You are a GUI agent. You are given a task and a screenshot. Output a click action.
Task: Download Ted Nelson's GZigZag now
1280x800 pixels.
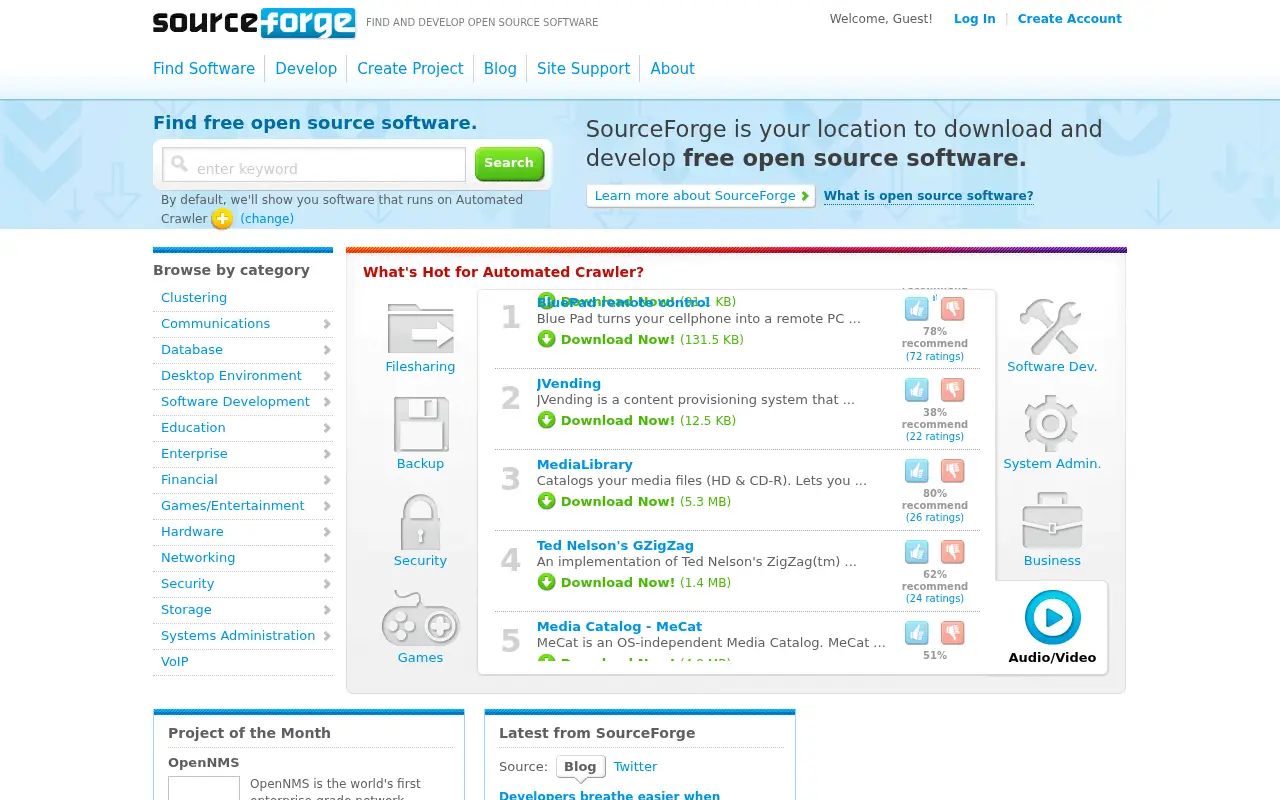coord(618,583)
